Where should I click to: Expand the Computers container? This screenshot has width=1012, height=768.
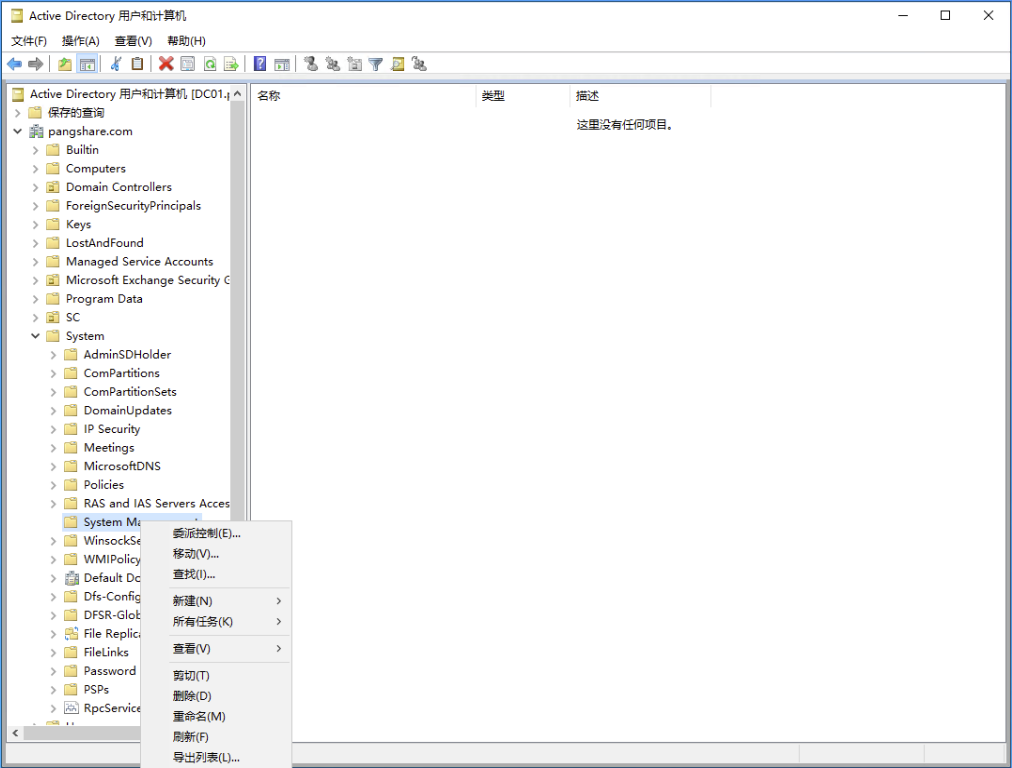click(35, 168)
